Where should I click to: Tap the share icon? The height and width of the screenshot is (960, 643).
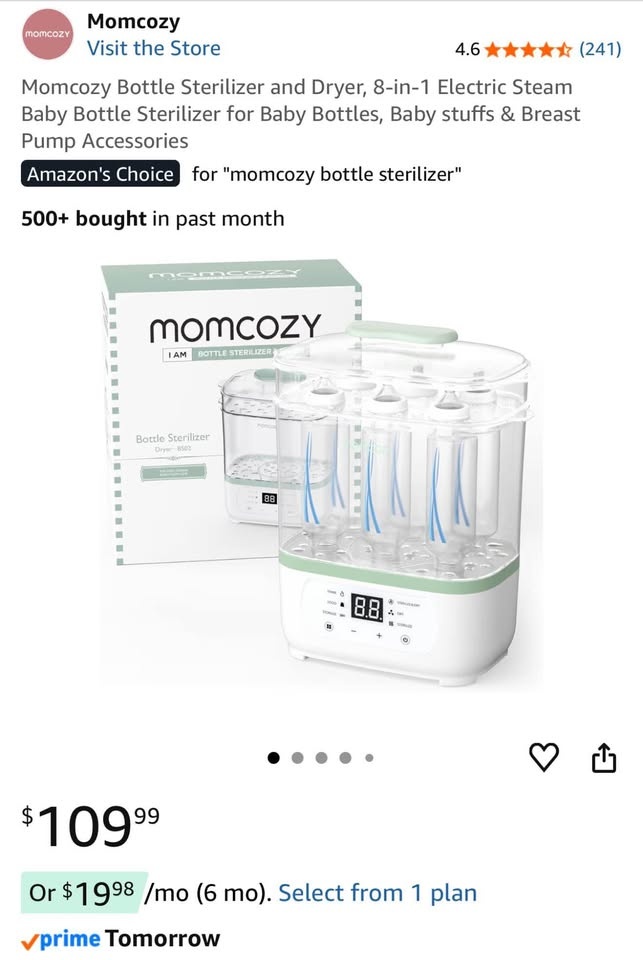point(604,757)
